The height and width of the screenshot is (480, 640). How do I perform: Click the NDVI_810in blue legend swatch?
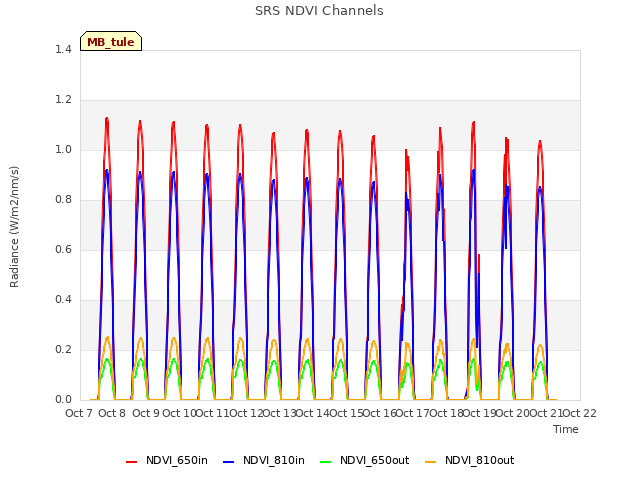229,461
